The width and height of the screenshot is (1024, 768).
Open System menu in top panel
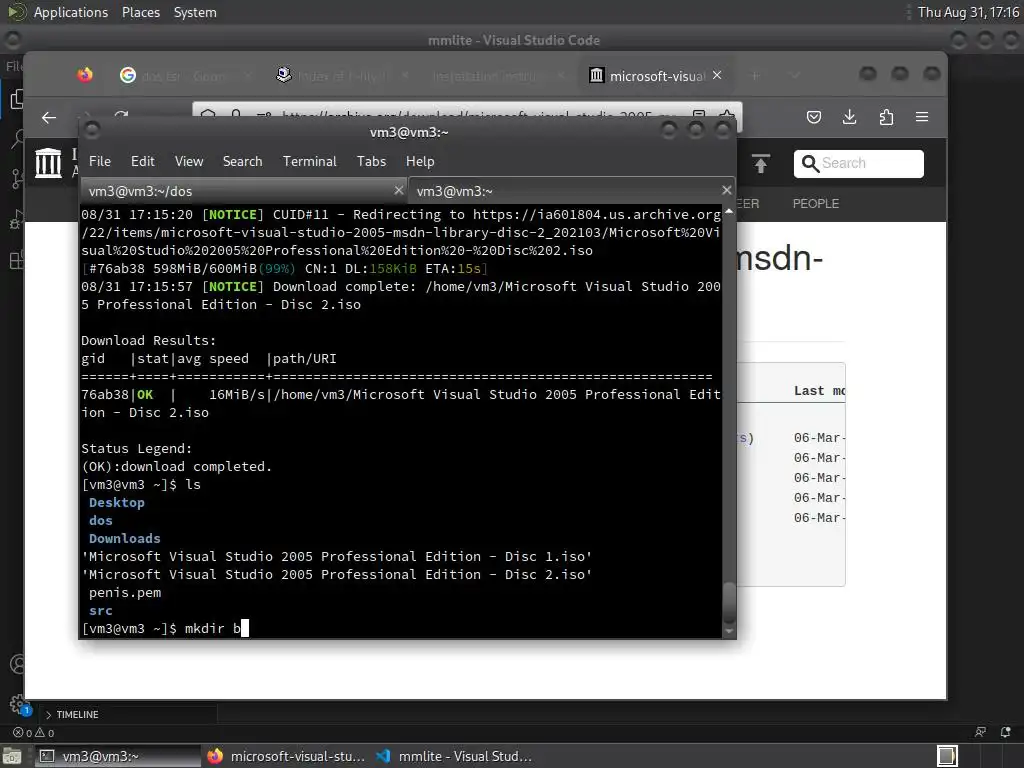click(195, 12)
